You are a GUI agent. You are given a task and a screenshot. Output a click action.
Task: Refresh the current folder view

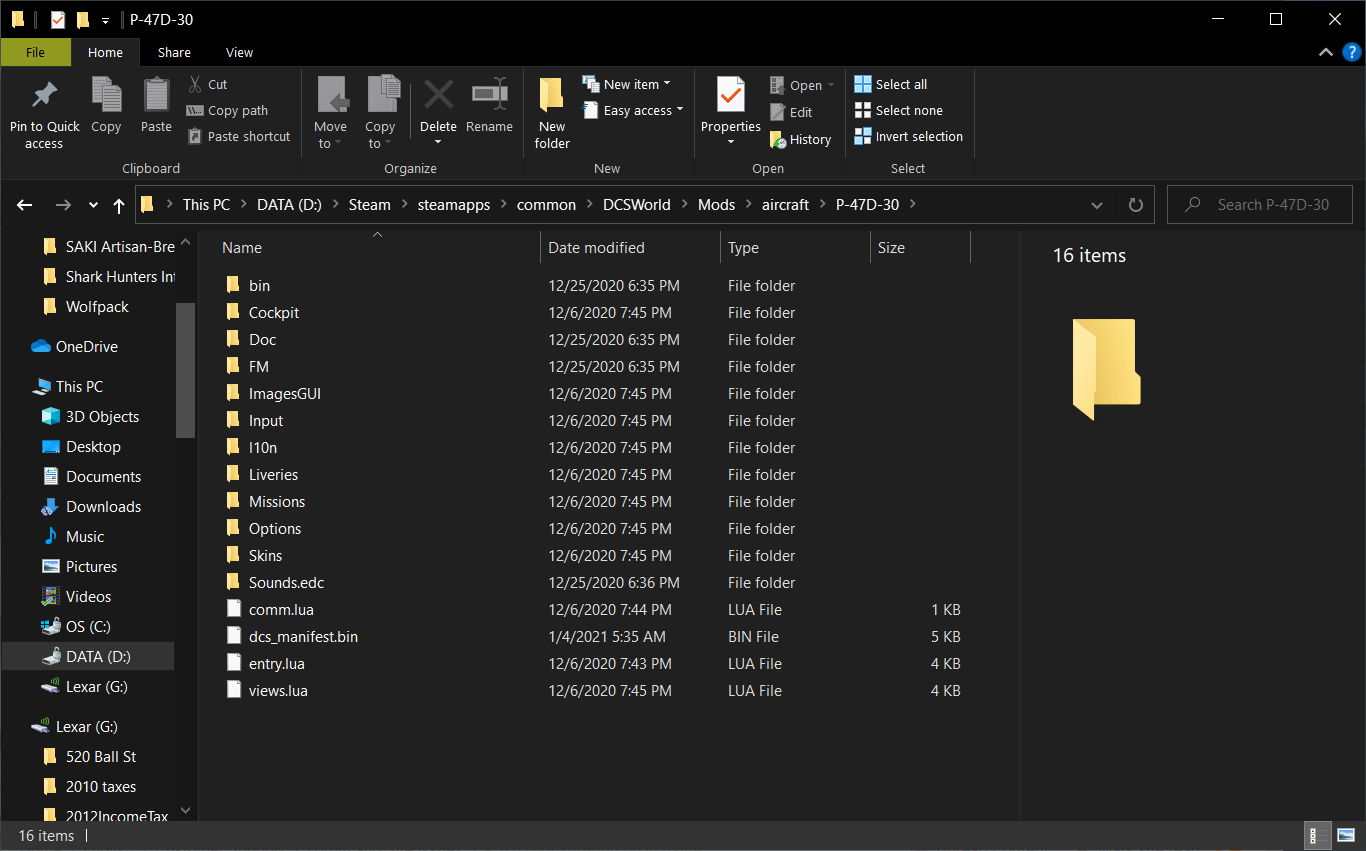(x=1135, y=204)
